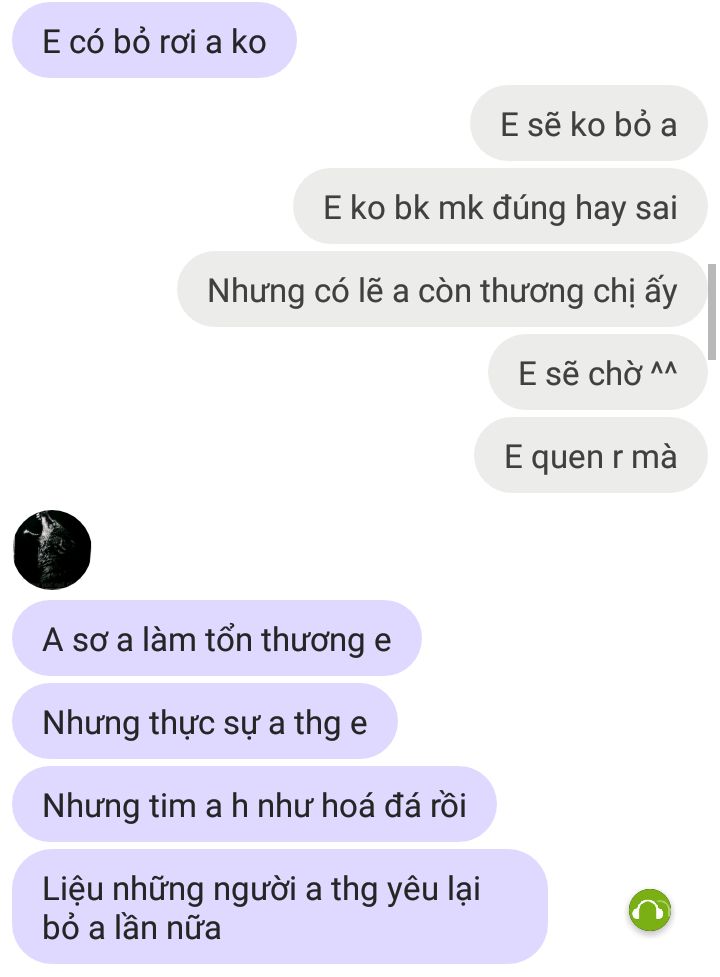720x977 pixels.
Task: Open the sender's dark profile avatar
Action: pos(52,550)
